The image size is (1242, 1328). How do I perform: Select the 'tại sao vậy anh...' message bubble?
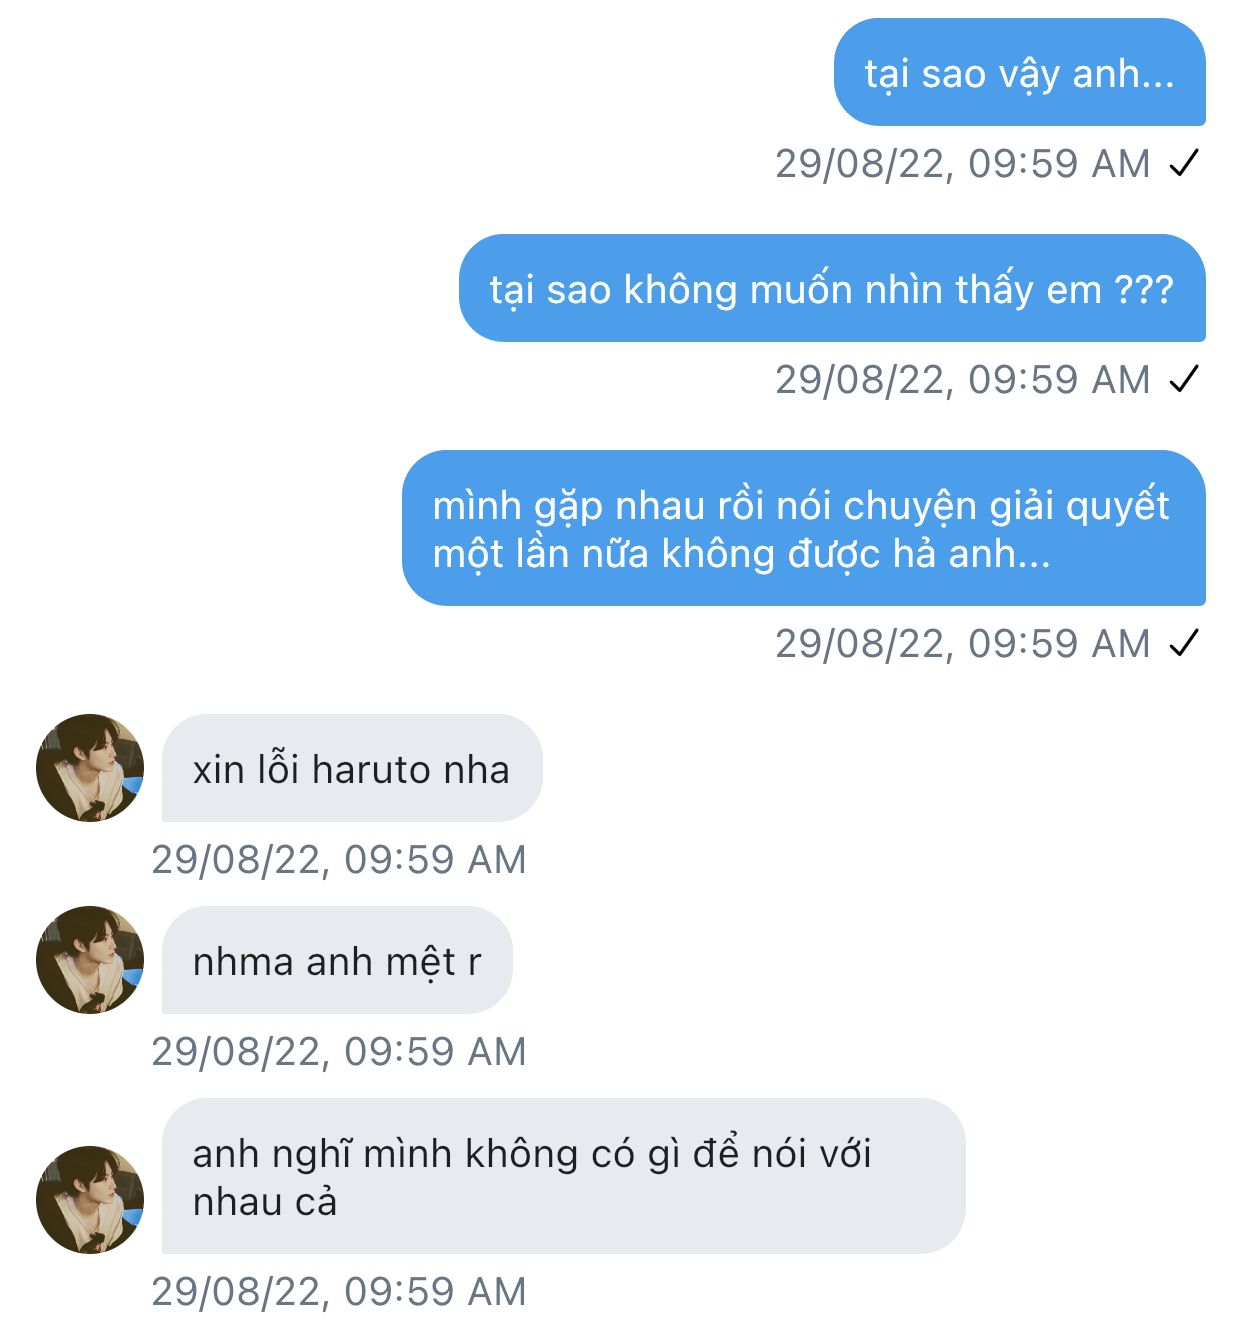(1019, 73)
